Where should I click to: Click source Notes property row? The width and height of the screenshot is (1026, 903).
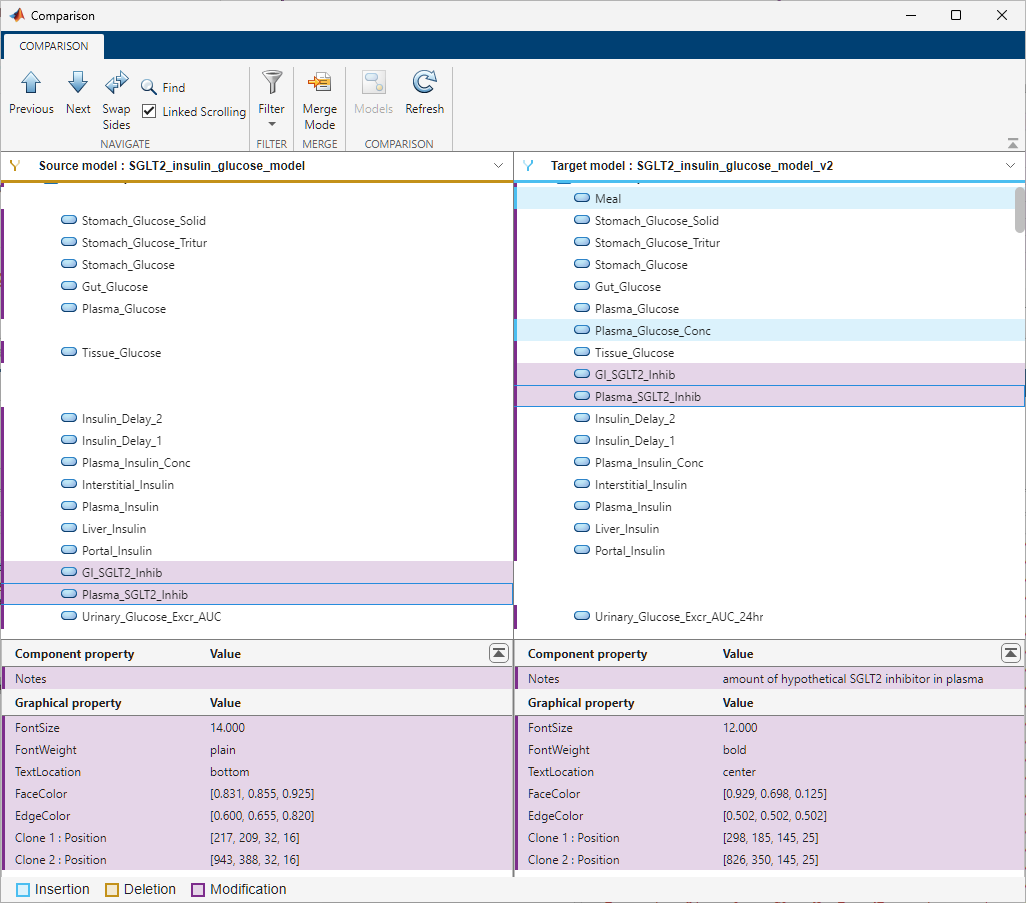[x=258, y=679]
